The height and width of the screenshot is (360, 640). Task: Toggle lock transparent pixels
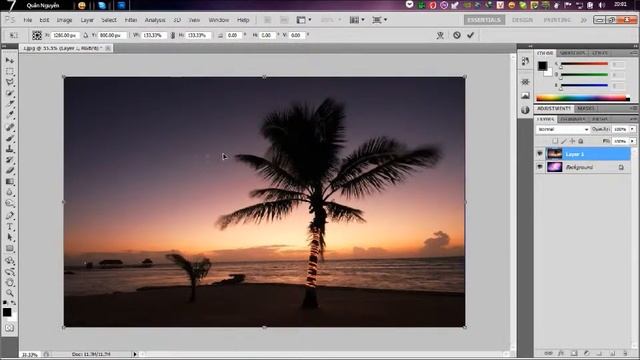[555, 141]
